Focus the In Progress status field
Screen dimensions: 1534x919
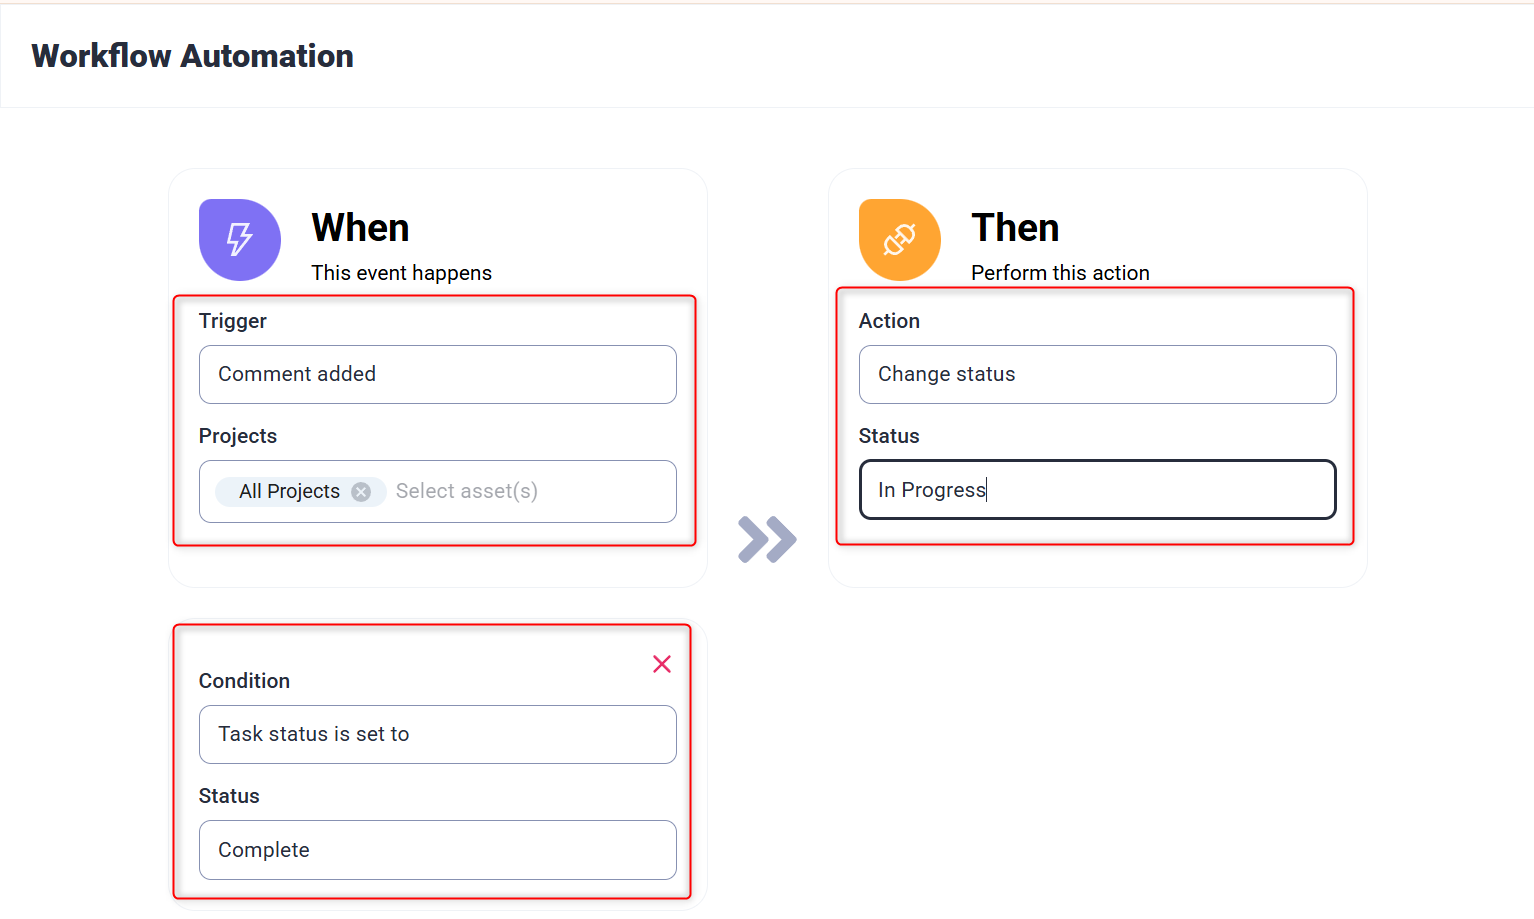[x=1097, y=490]
